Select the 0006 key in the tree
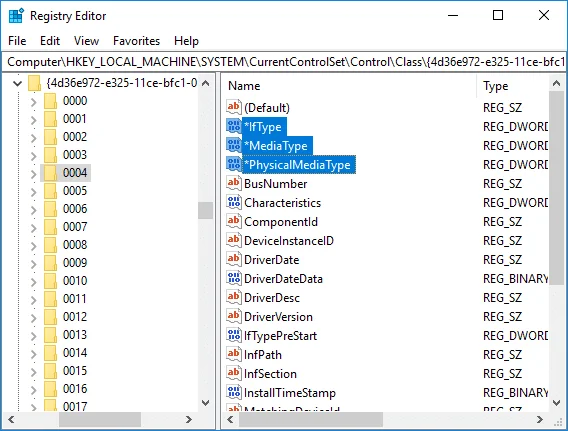Screen dimensions: 568x431 75,209
